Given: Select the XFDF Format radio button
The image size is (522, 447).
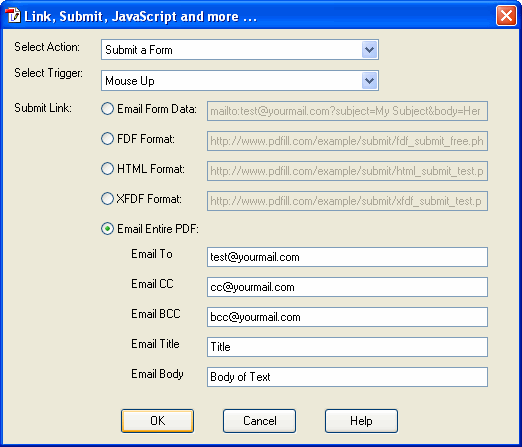Looking at the screenshot, I should pyautogui.click(x=107, y=199).
